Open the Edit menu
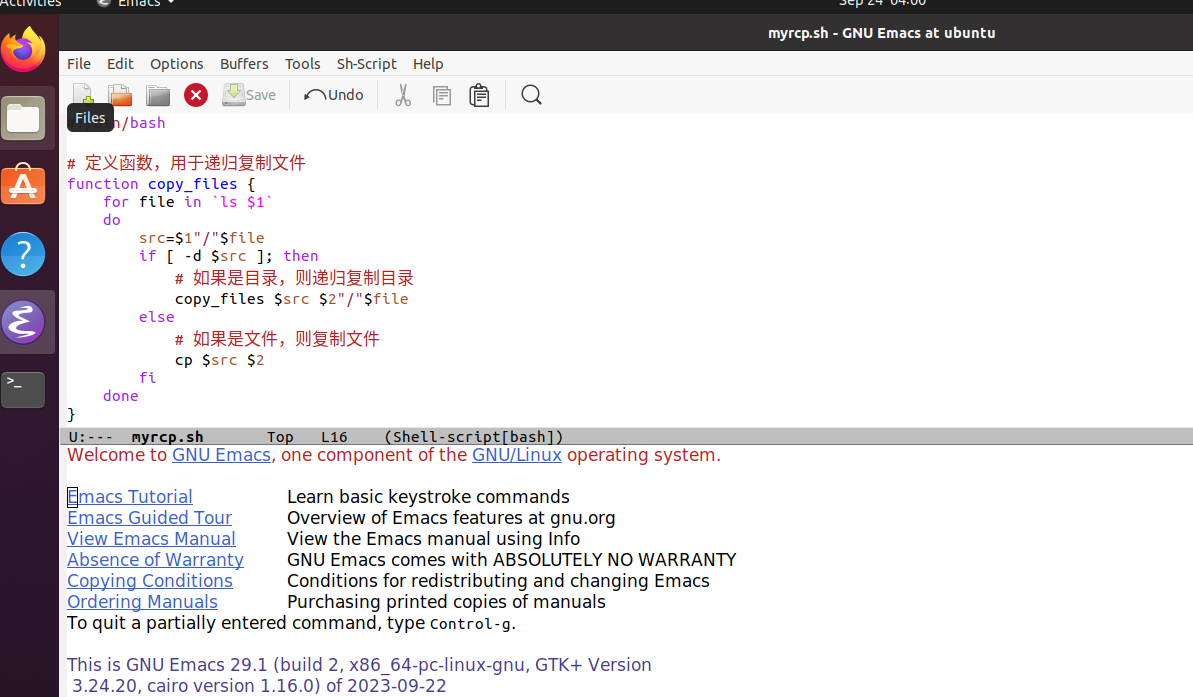Screen dimensions: 1193x697 (x=120, y=64)
